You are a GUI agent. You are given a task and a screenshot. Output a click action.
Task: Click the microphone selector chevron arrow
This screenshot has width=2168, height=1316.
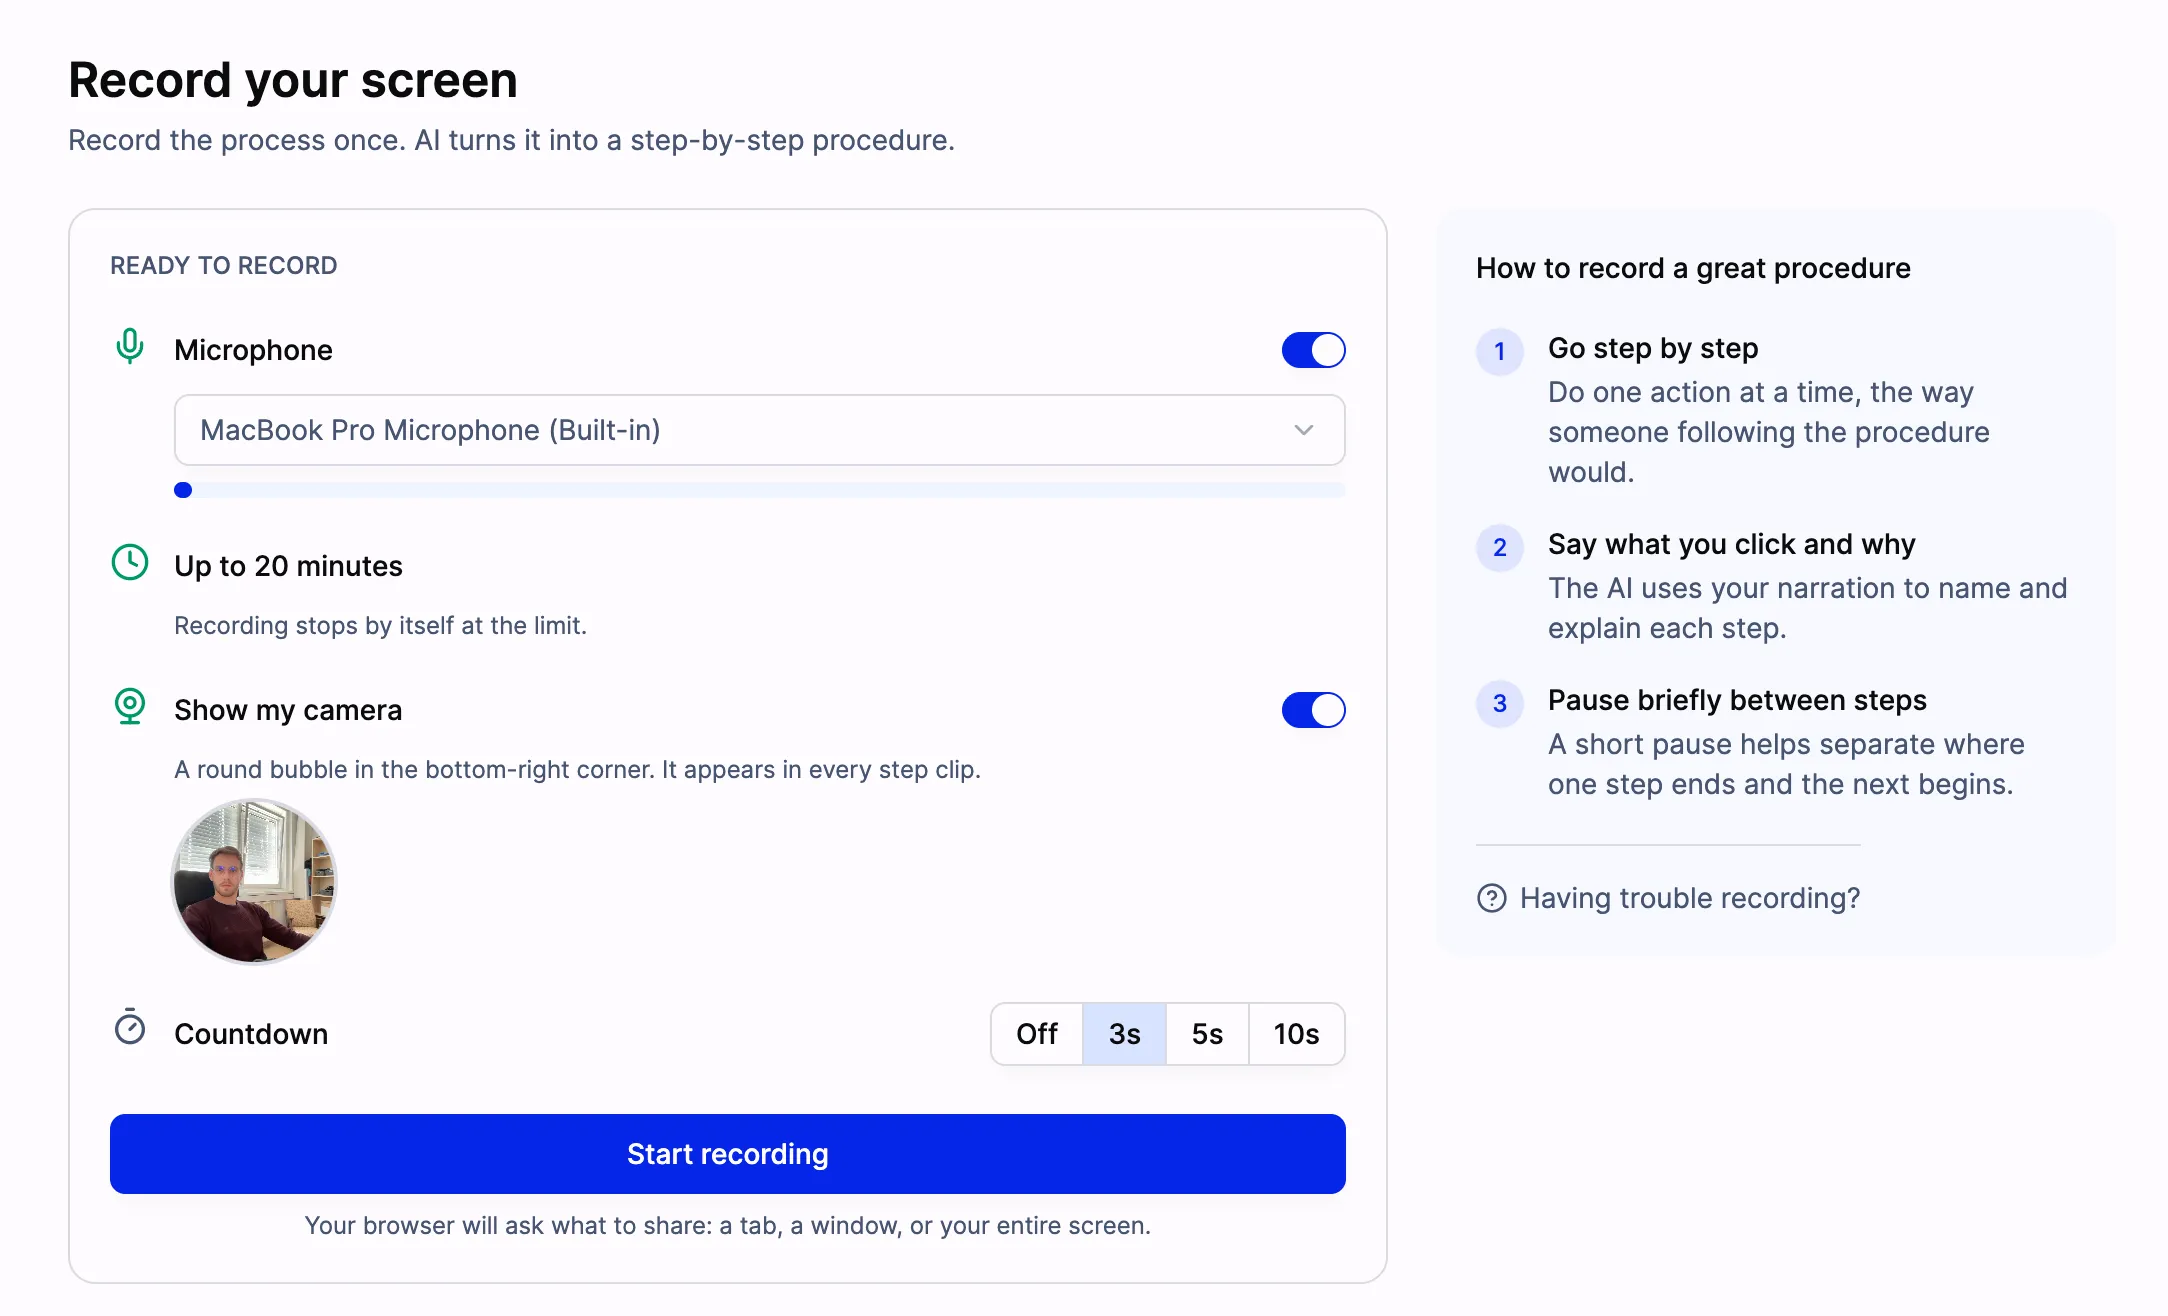tap(1303, 430)
